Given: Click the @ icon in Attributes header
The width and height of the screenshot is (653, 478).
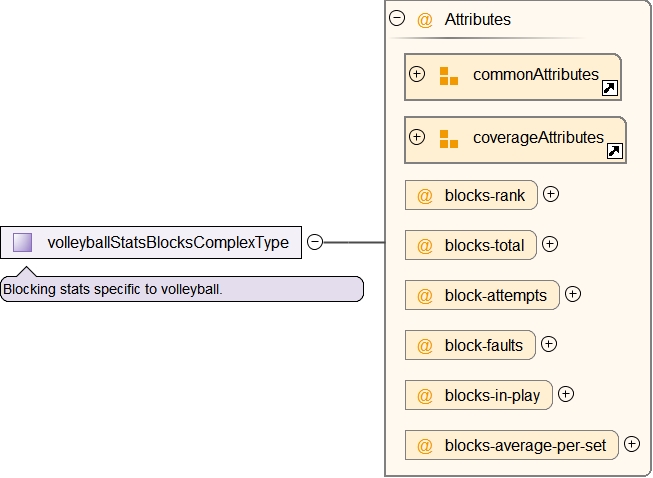Looking at the screenshot, I should tap(425, 19).
